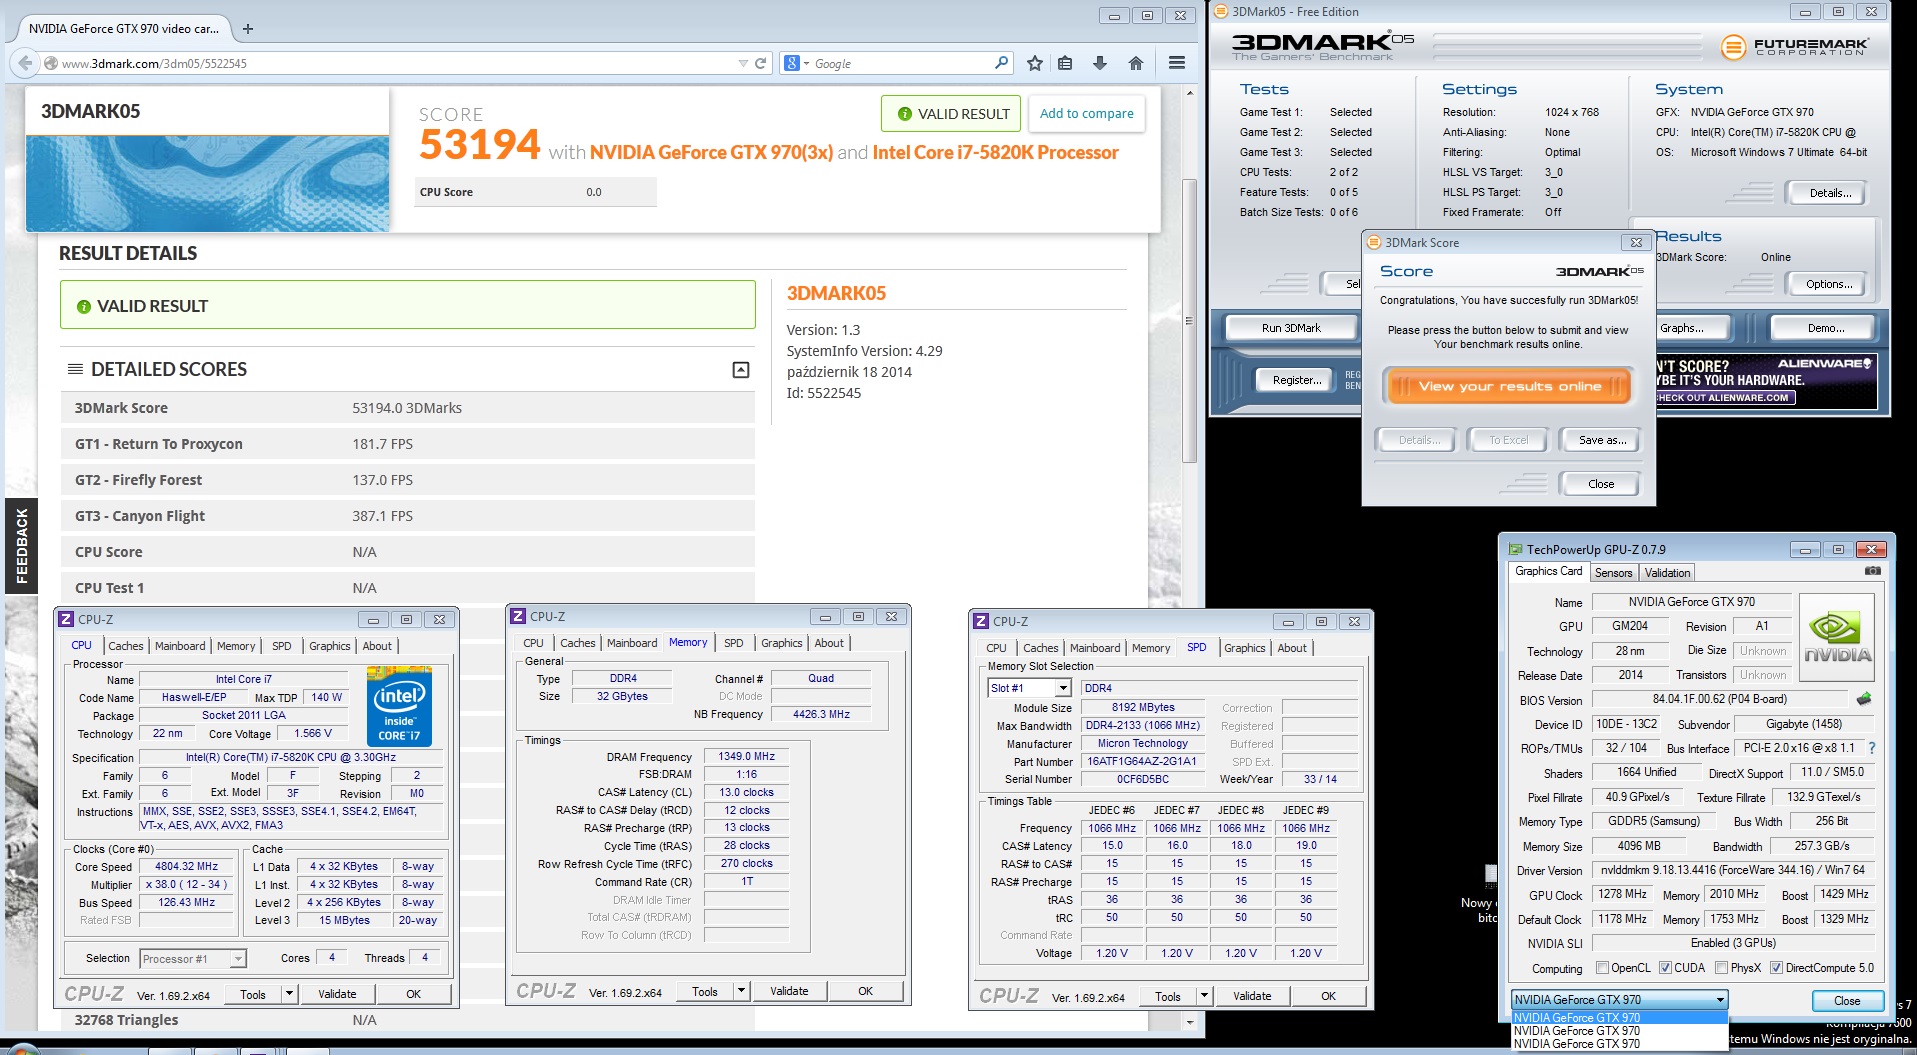
Task: Open a new browser tab
Action: click(248, 29)
